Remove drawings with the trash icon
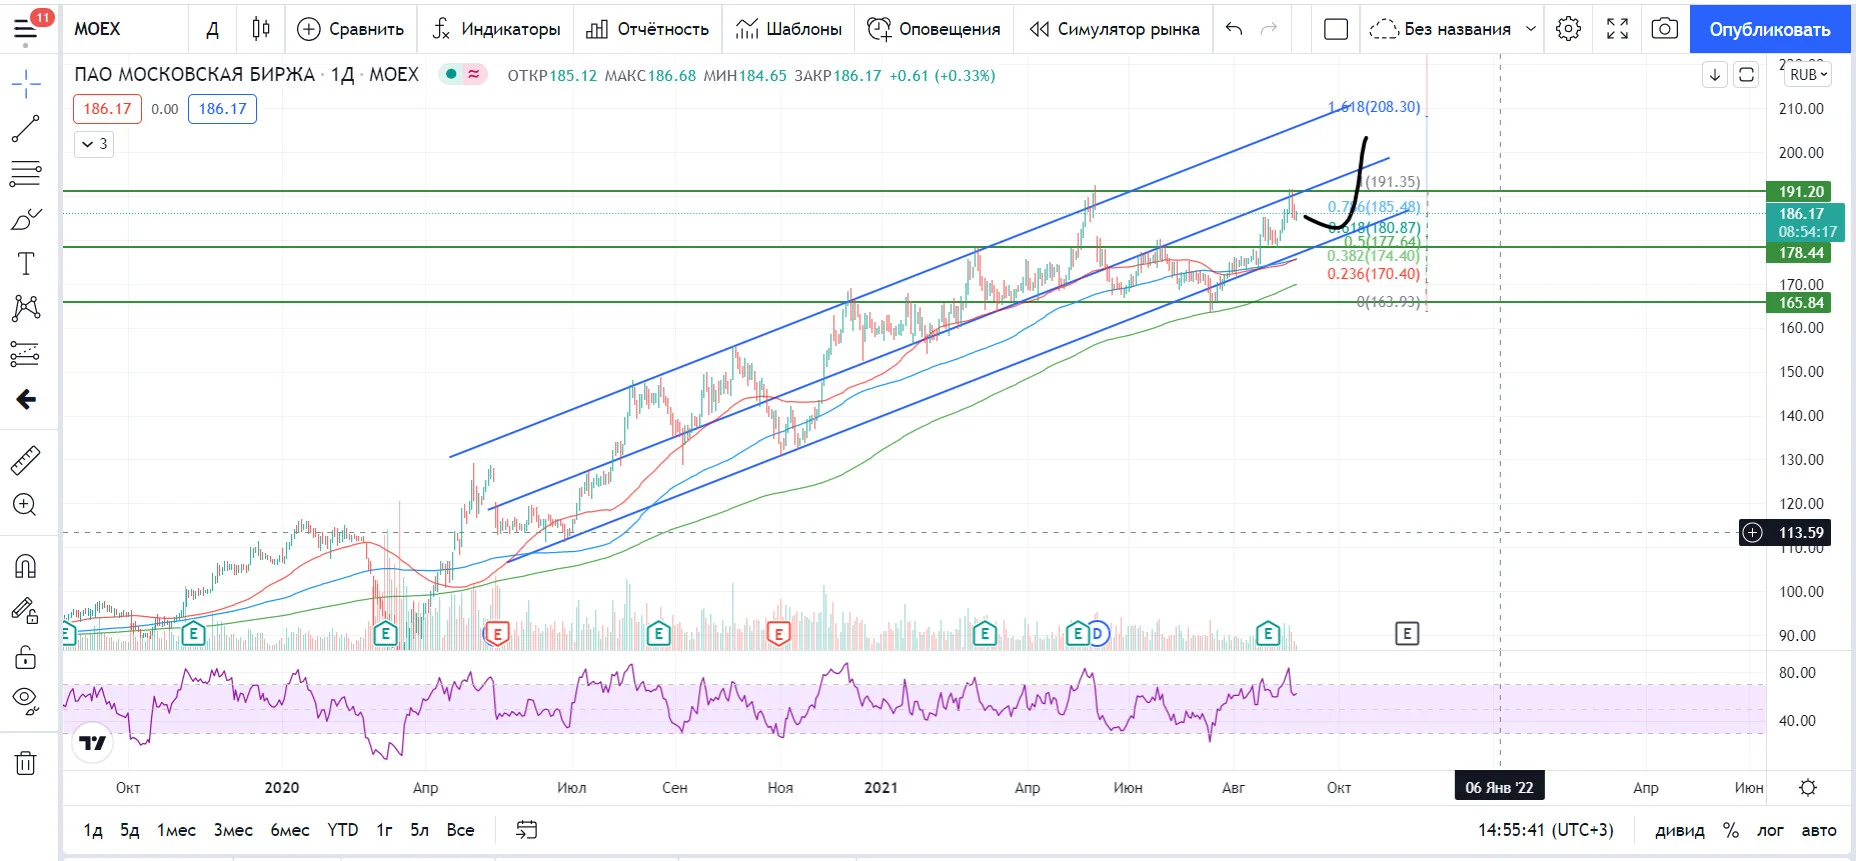This screenshot has width=1856, height=861. [25, 764]
